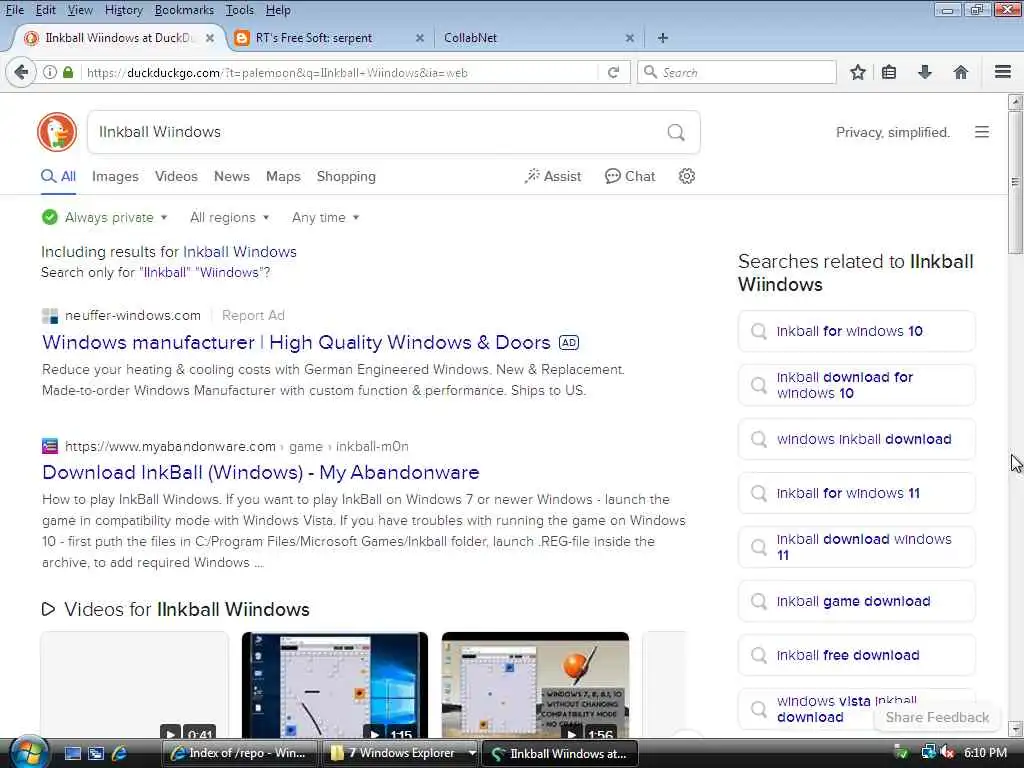Select the Maps search category
The height and width of the screenshot is (768, 1024).
tap(283, 176)
